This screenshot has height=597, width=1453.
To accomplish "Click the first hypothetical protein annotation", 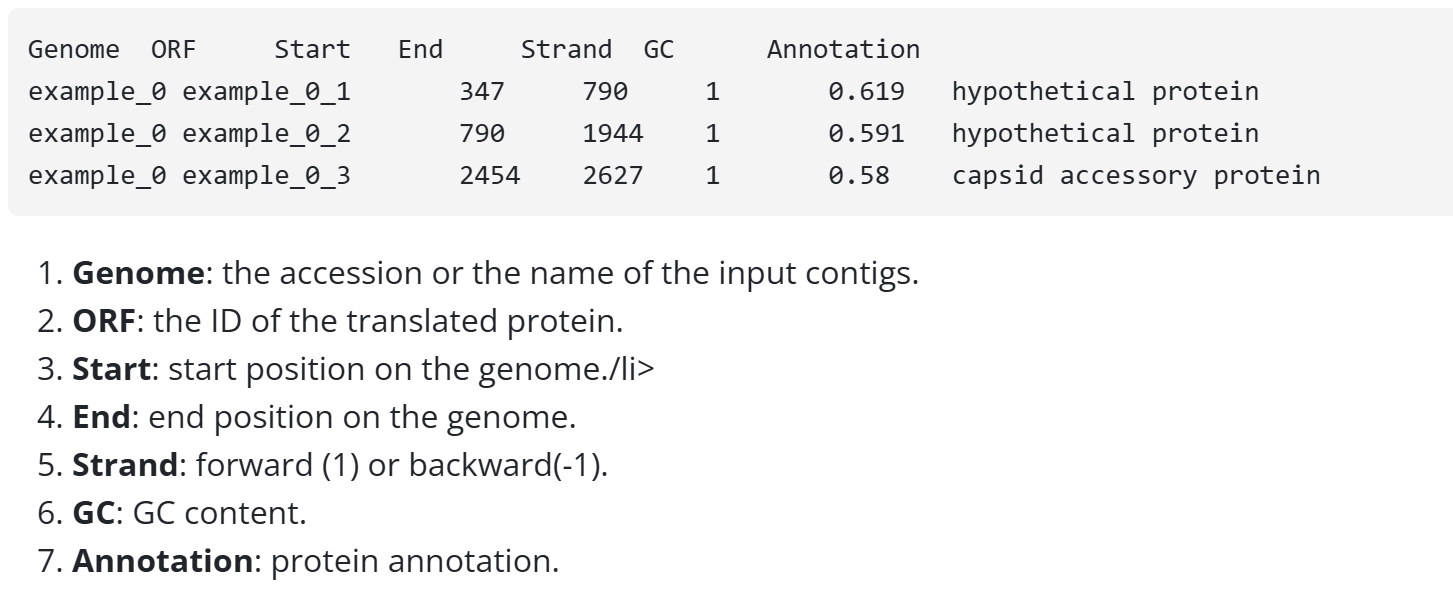I will pos(1105,92).
